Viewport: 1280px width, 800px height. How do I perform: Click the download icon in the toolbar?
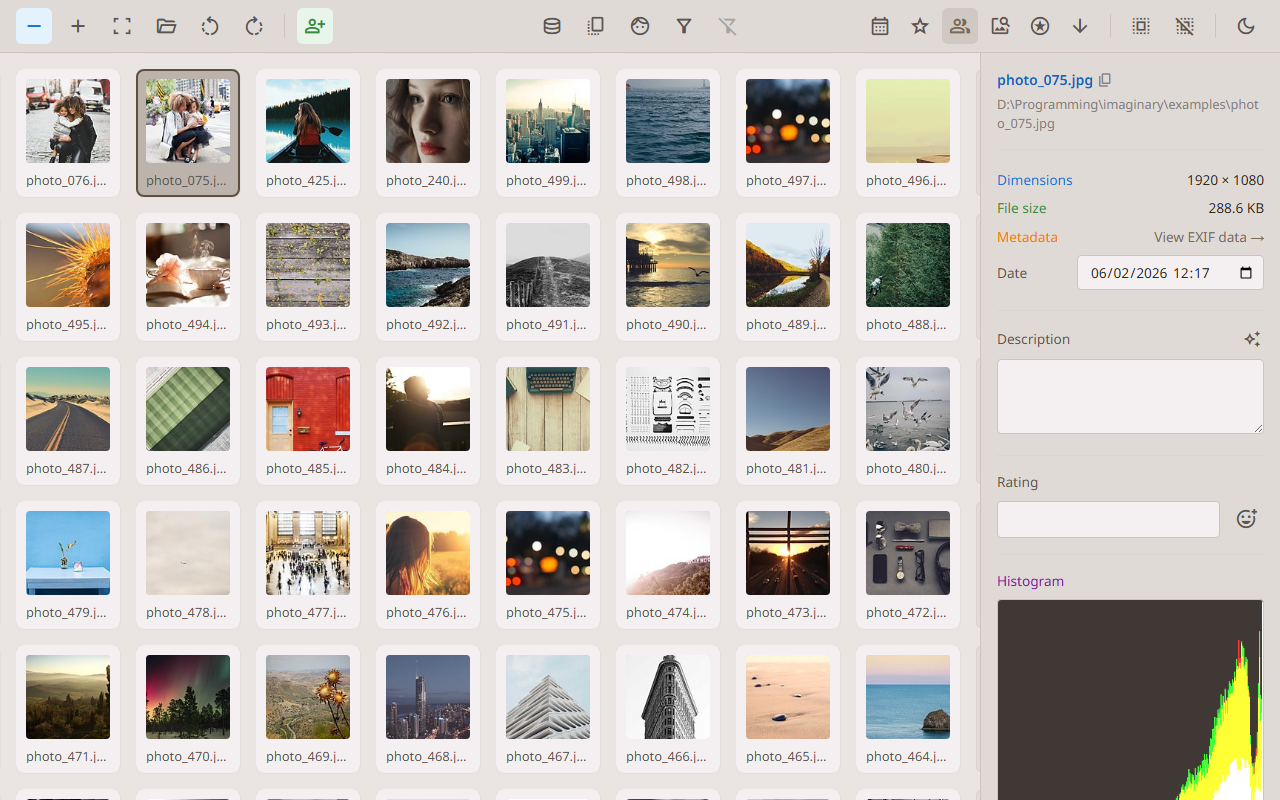[1080, 26]
